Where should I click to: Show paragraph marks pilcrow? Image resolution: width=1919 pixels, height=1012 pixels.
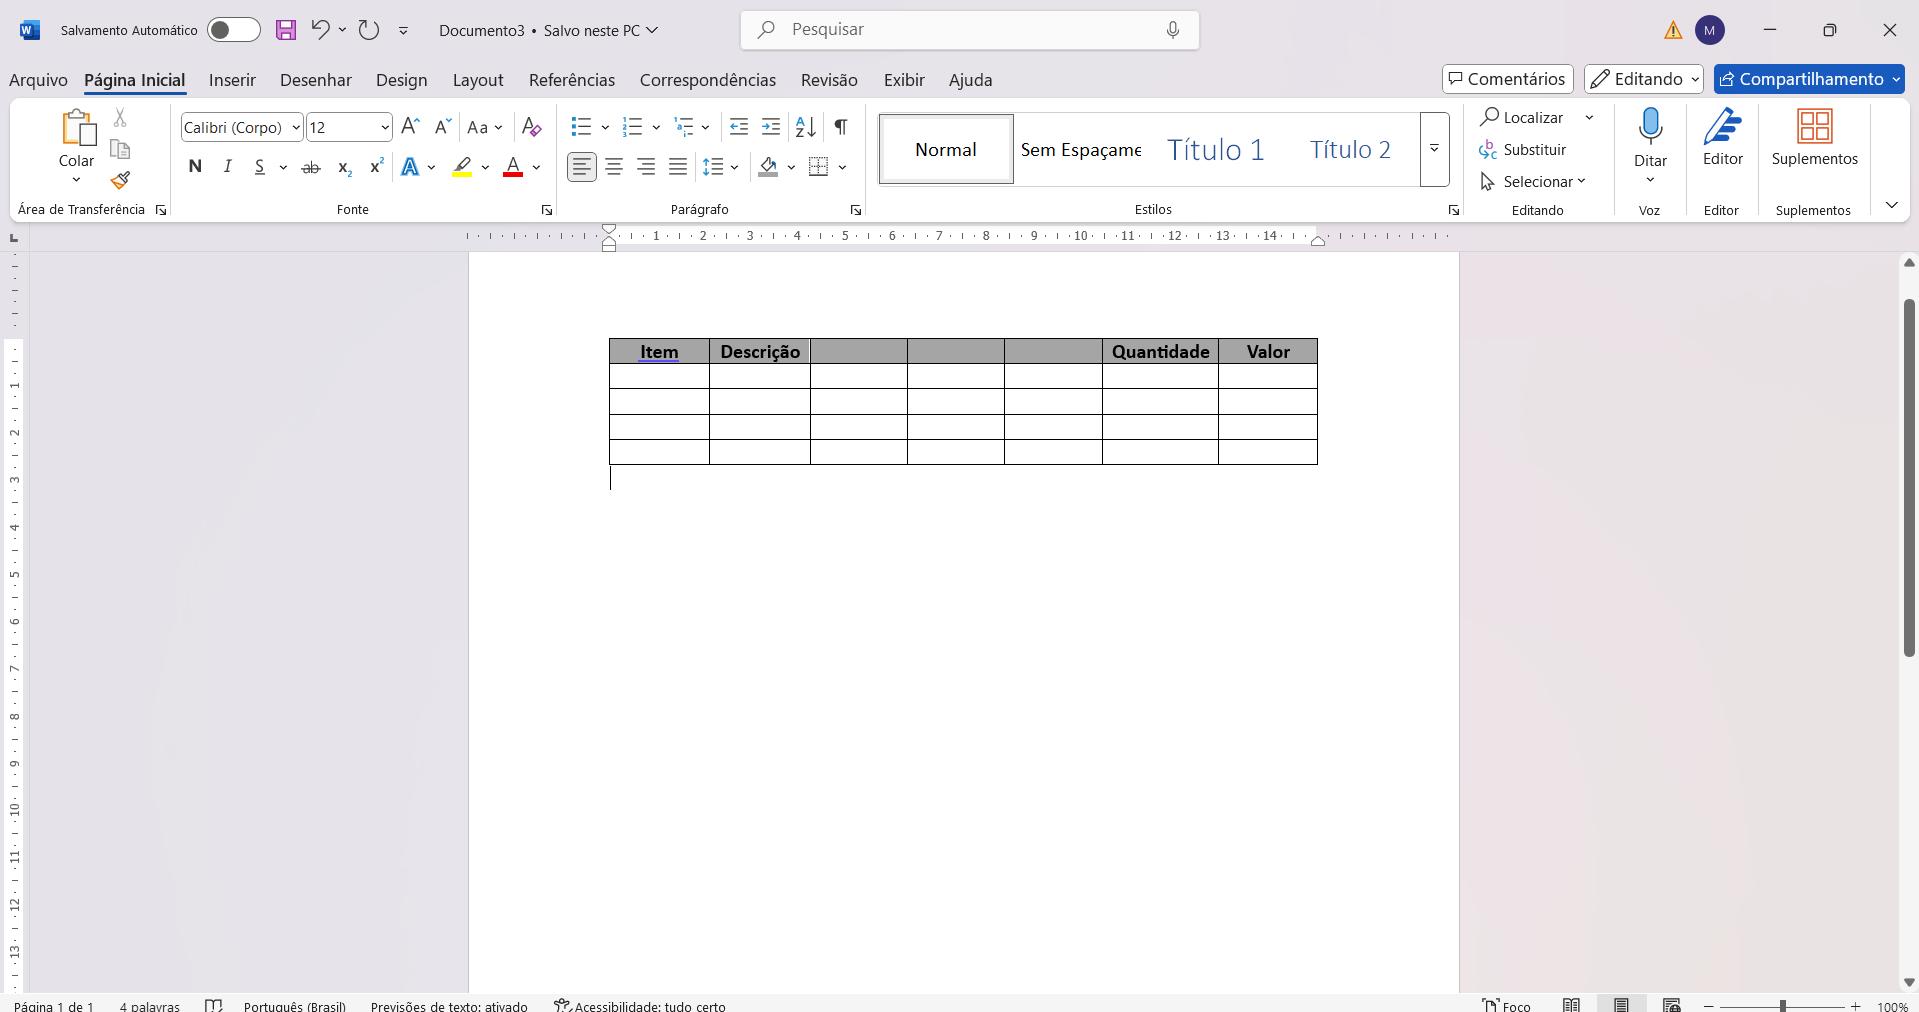[x=841, y=127]
